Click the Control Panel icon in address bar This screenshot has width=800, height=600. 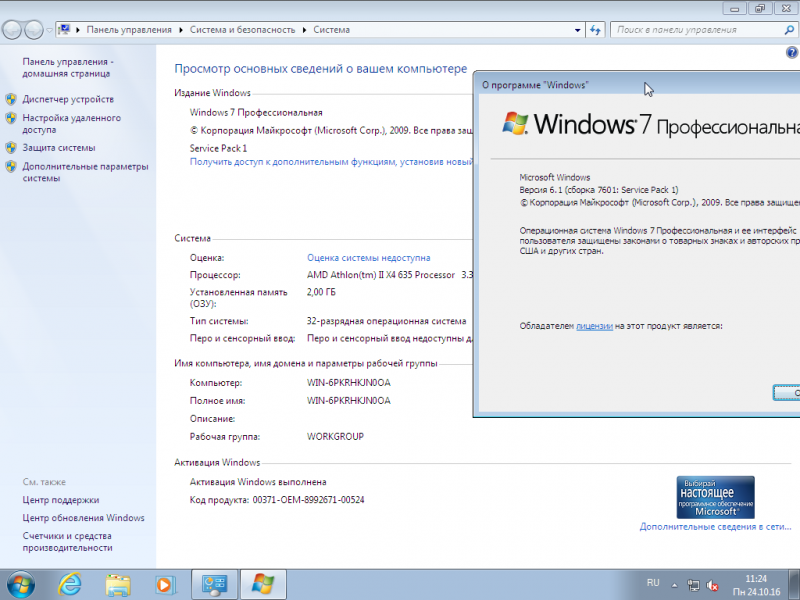(64, 30)
